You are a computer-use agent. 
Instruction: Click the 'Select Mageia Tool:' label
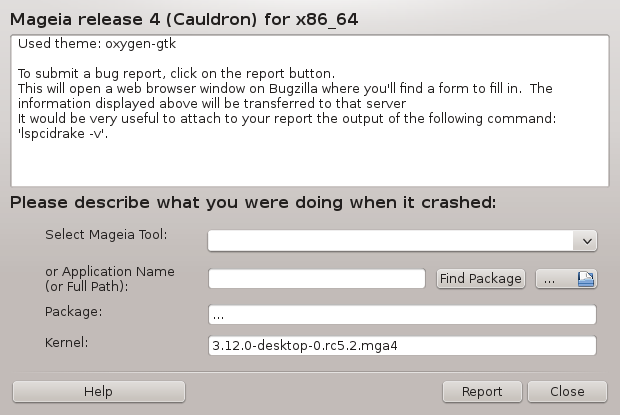106,235
